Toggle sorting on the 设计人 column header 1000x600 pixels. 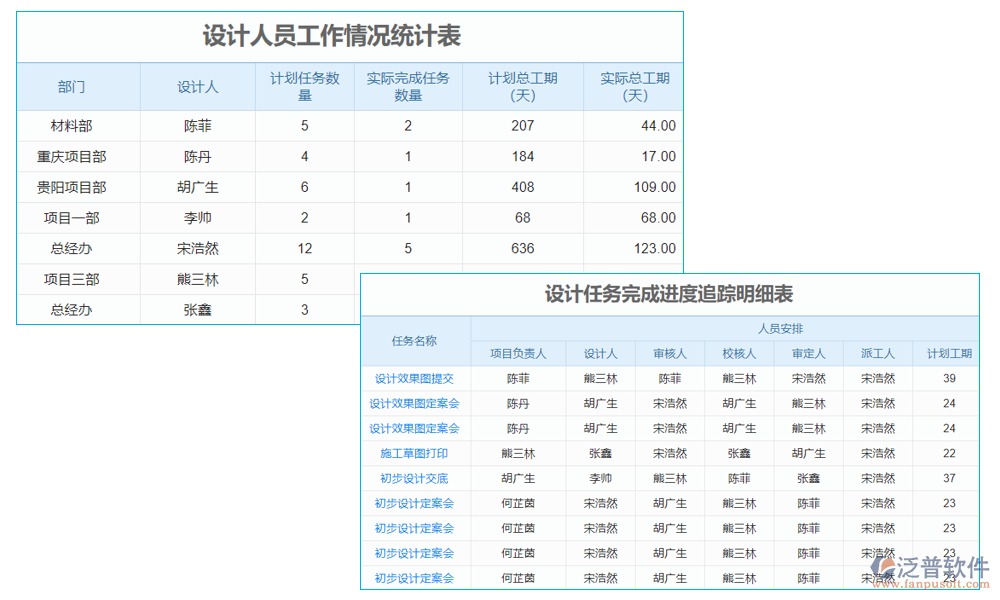197,87
